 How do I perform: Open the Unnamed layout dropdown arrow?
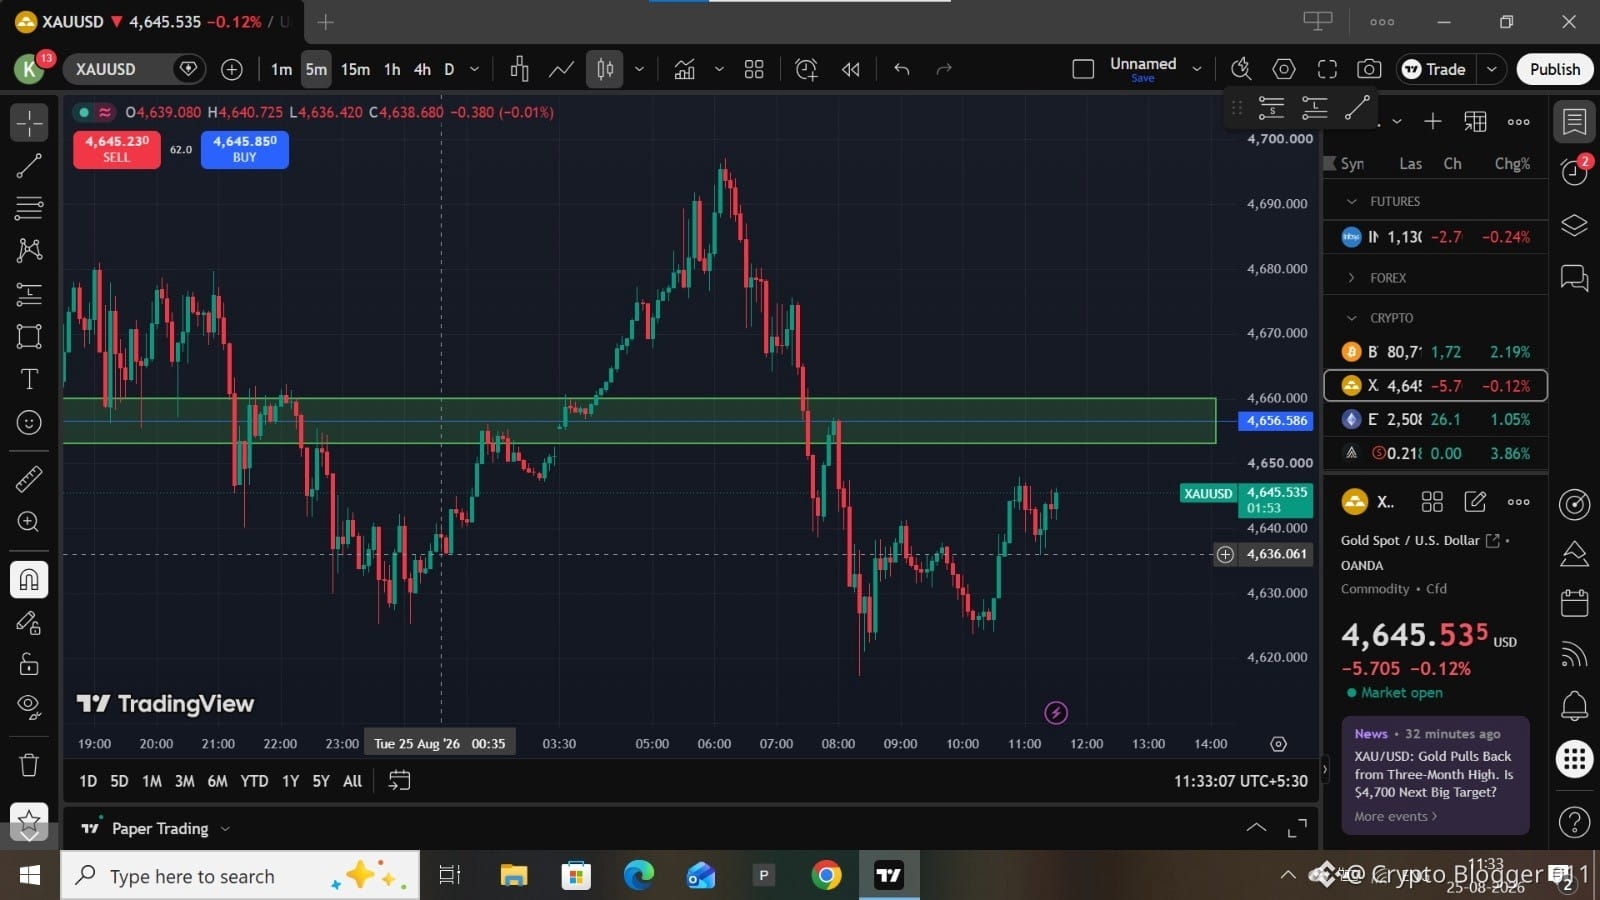tap(1197, 69)
